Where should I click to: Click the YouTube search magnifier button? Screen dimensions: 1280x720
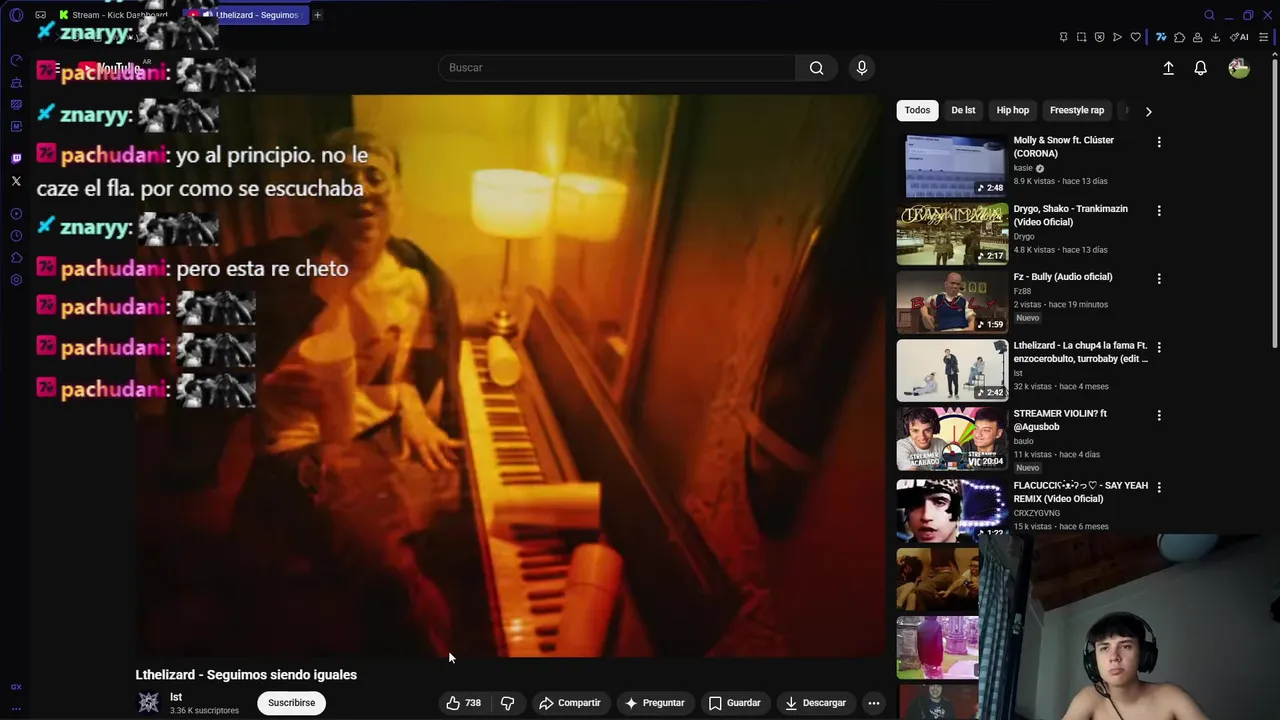pos(817,68)
